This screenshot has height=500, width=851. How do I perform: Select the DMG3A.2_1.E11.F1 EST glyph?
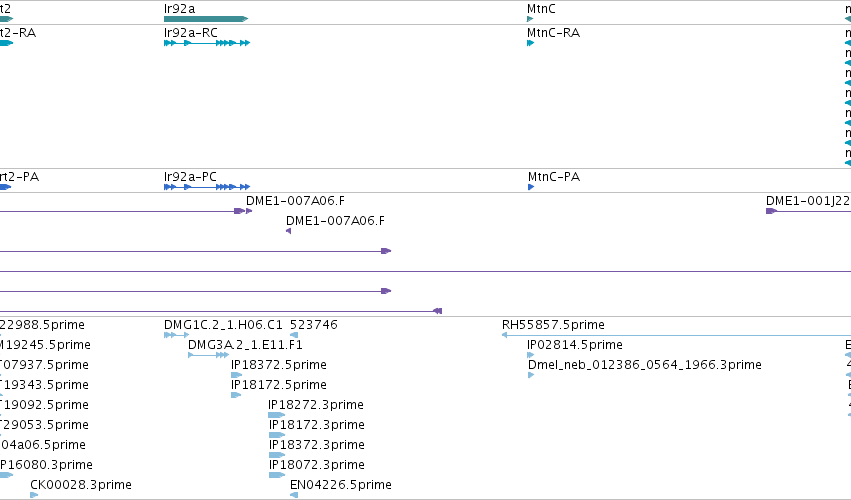click(208, 355)
